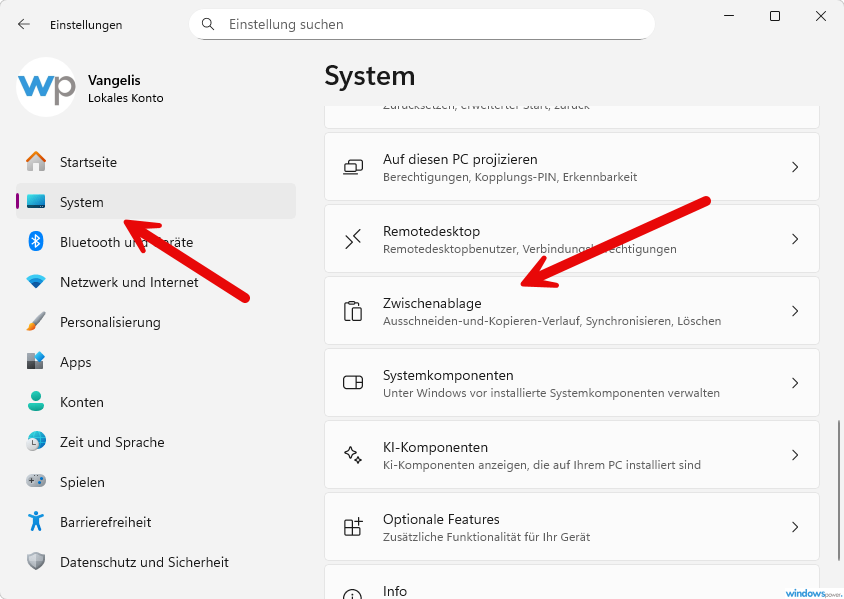
Task: Expand KI-Komponenten with the right chevron
Action: [794, 454]
